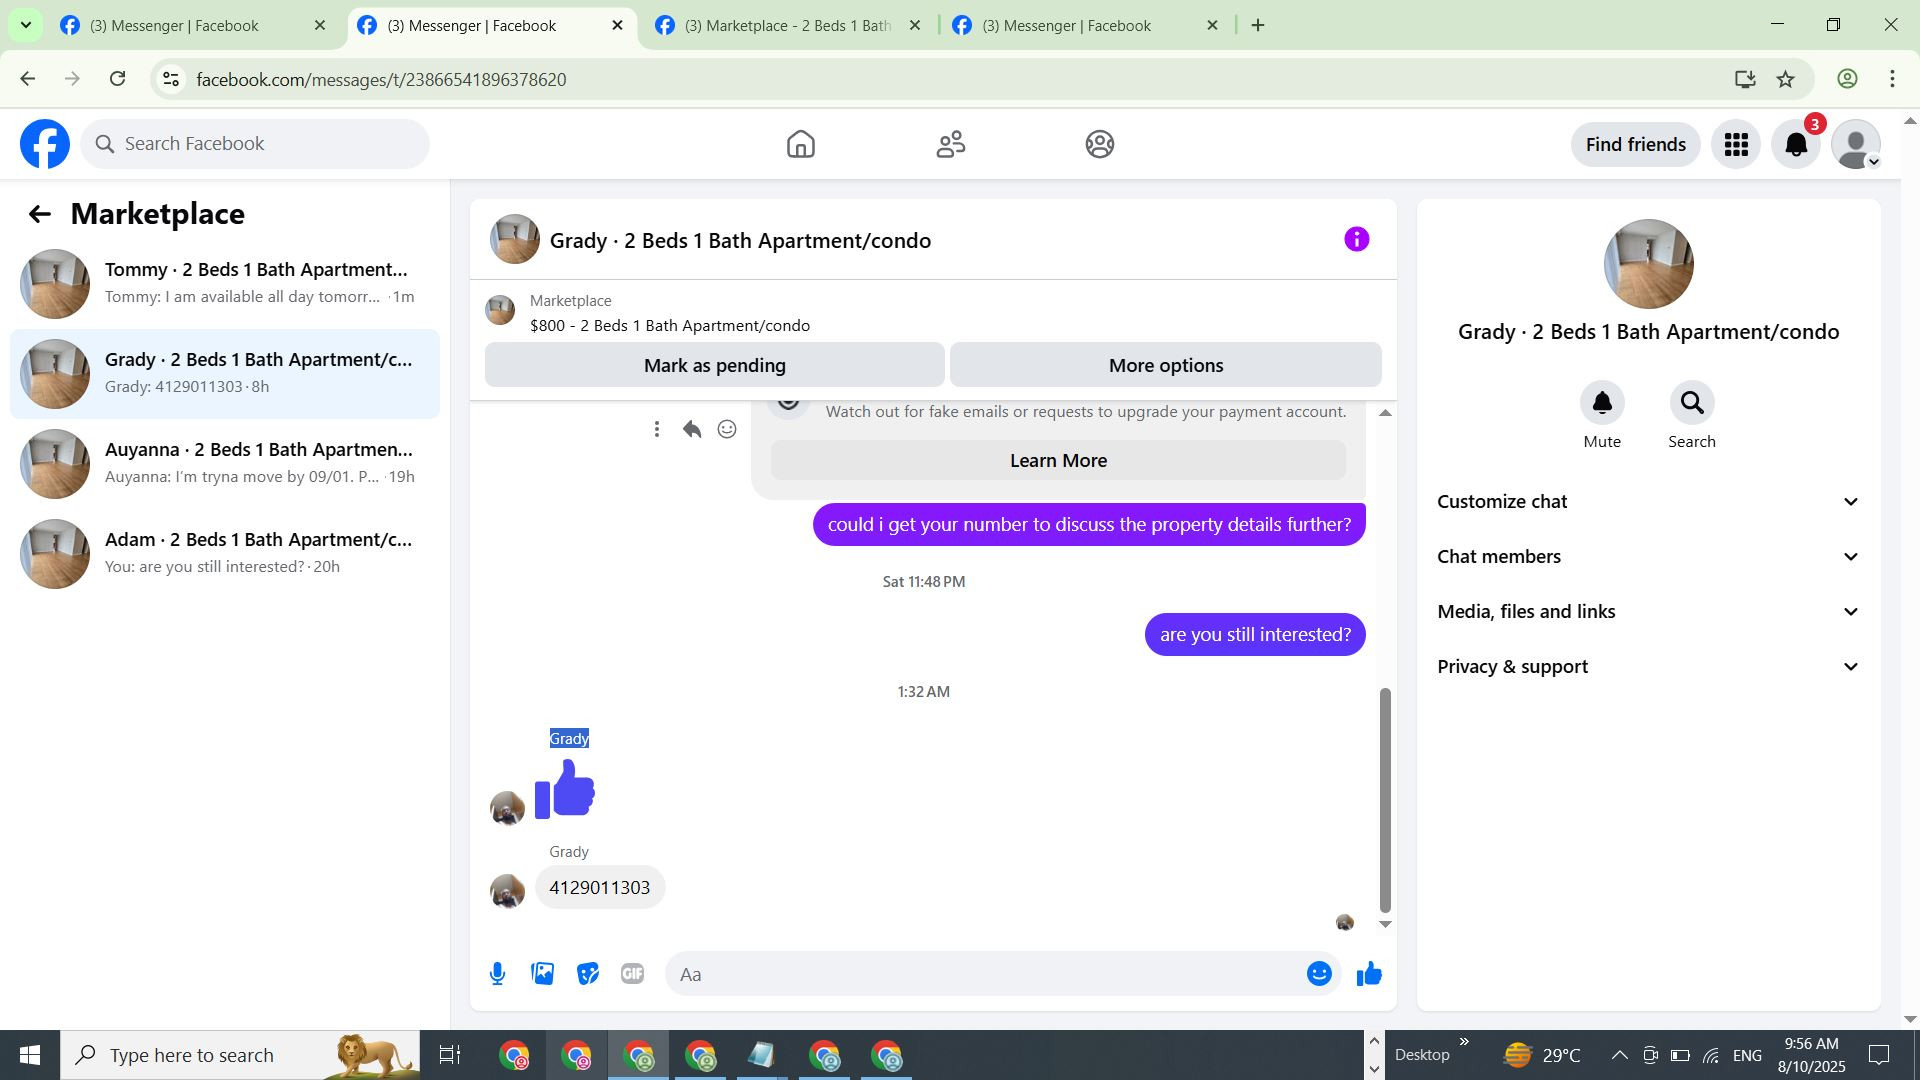This screenshot has height=1080, width=1920.
Task: Click the More options button
Action: [x=1166, y=365]
